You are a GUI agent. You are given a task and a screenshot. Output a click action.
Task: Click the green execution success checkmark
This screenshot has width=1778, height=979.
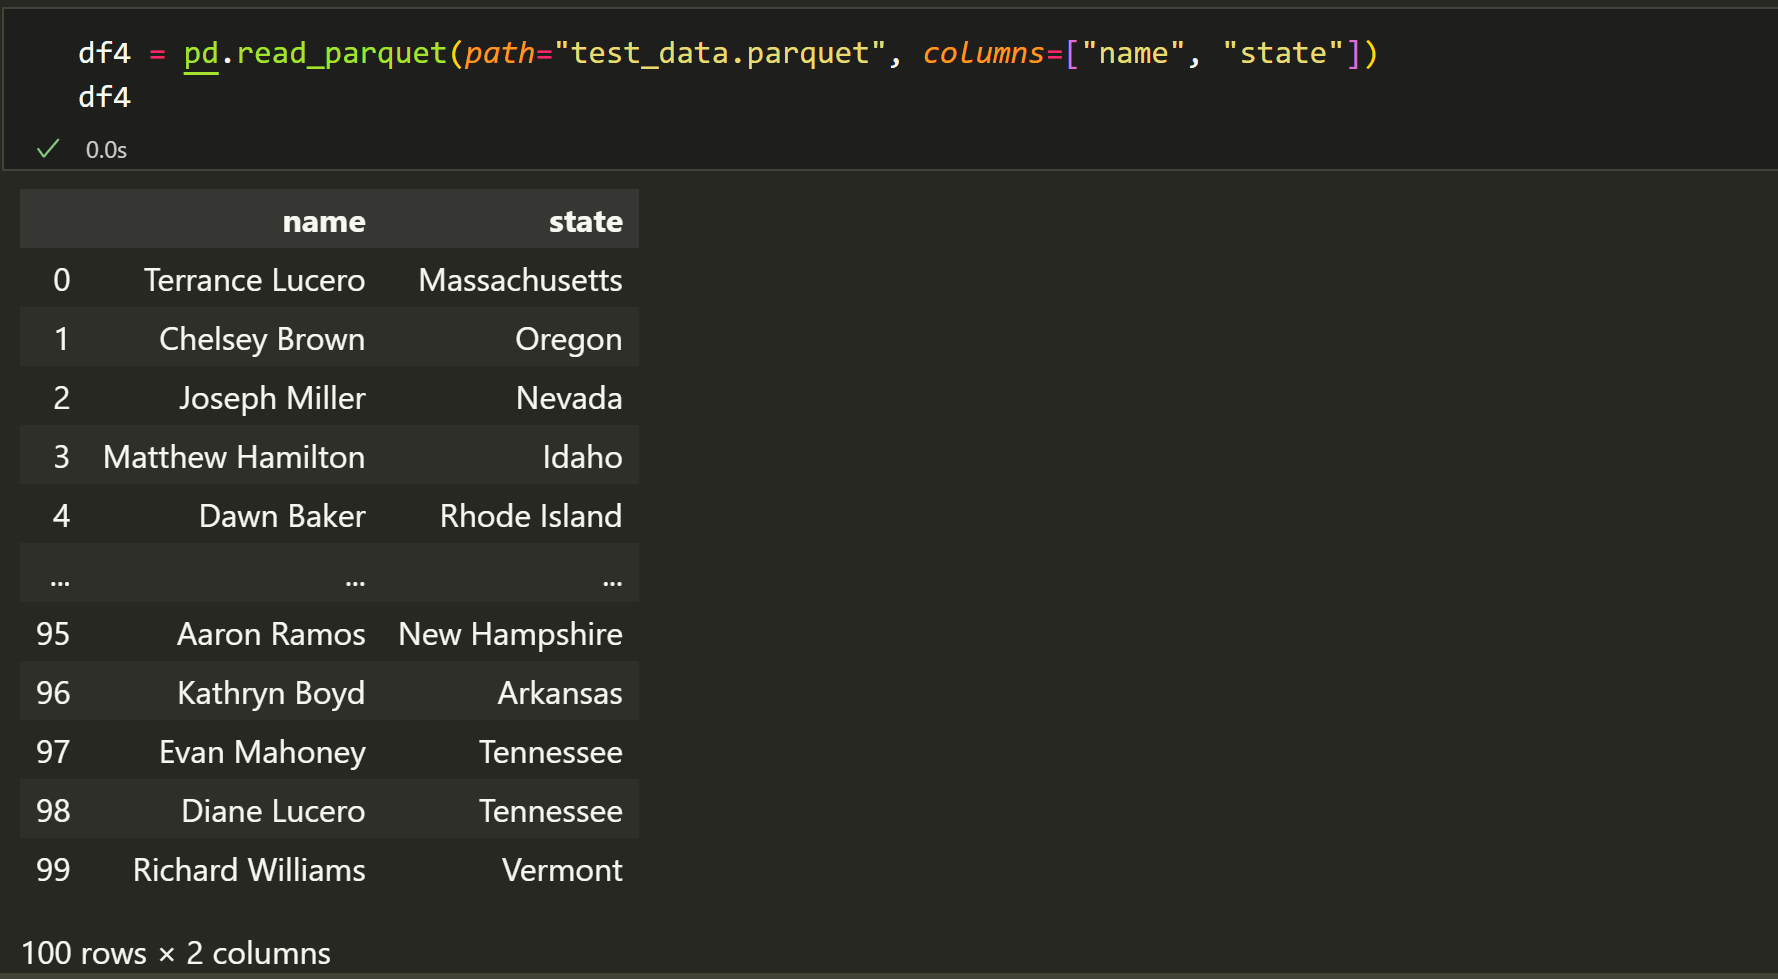coord(48,149)
